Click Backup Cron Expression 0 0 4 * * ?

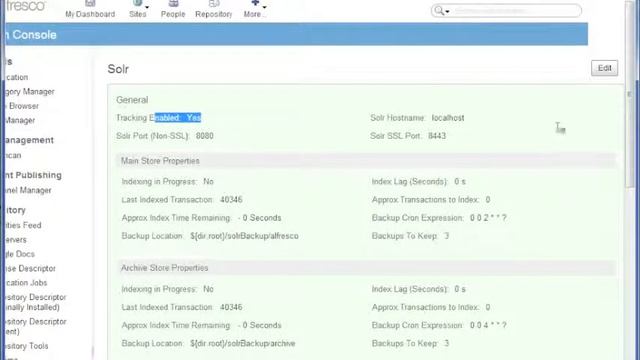tap(488, 325)
